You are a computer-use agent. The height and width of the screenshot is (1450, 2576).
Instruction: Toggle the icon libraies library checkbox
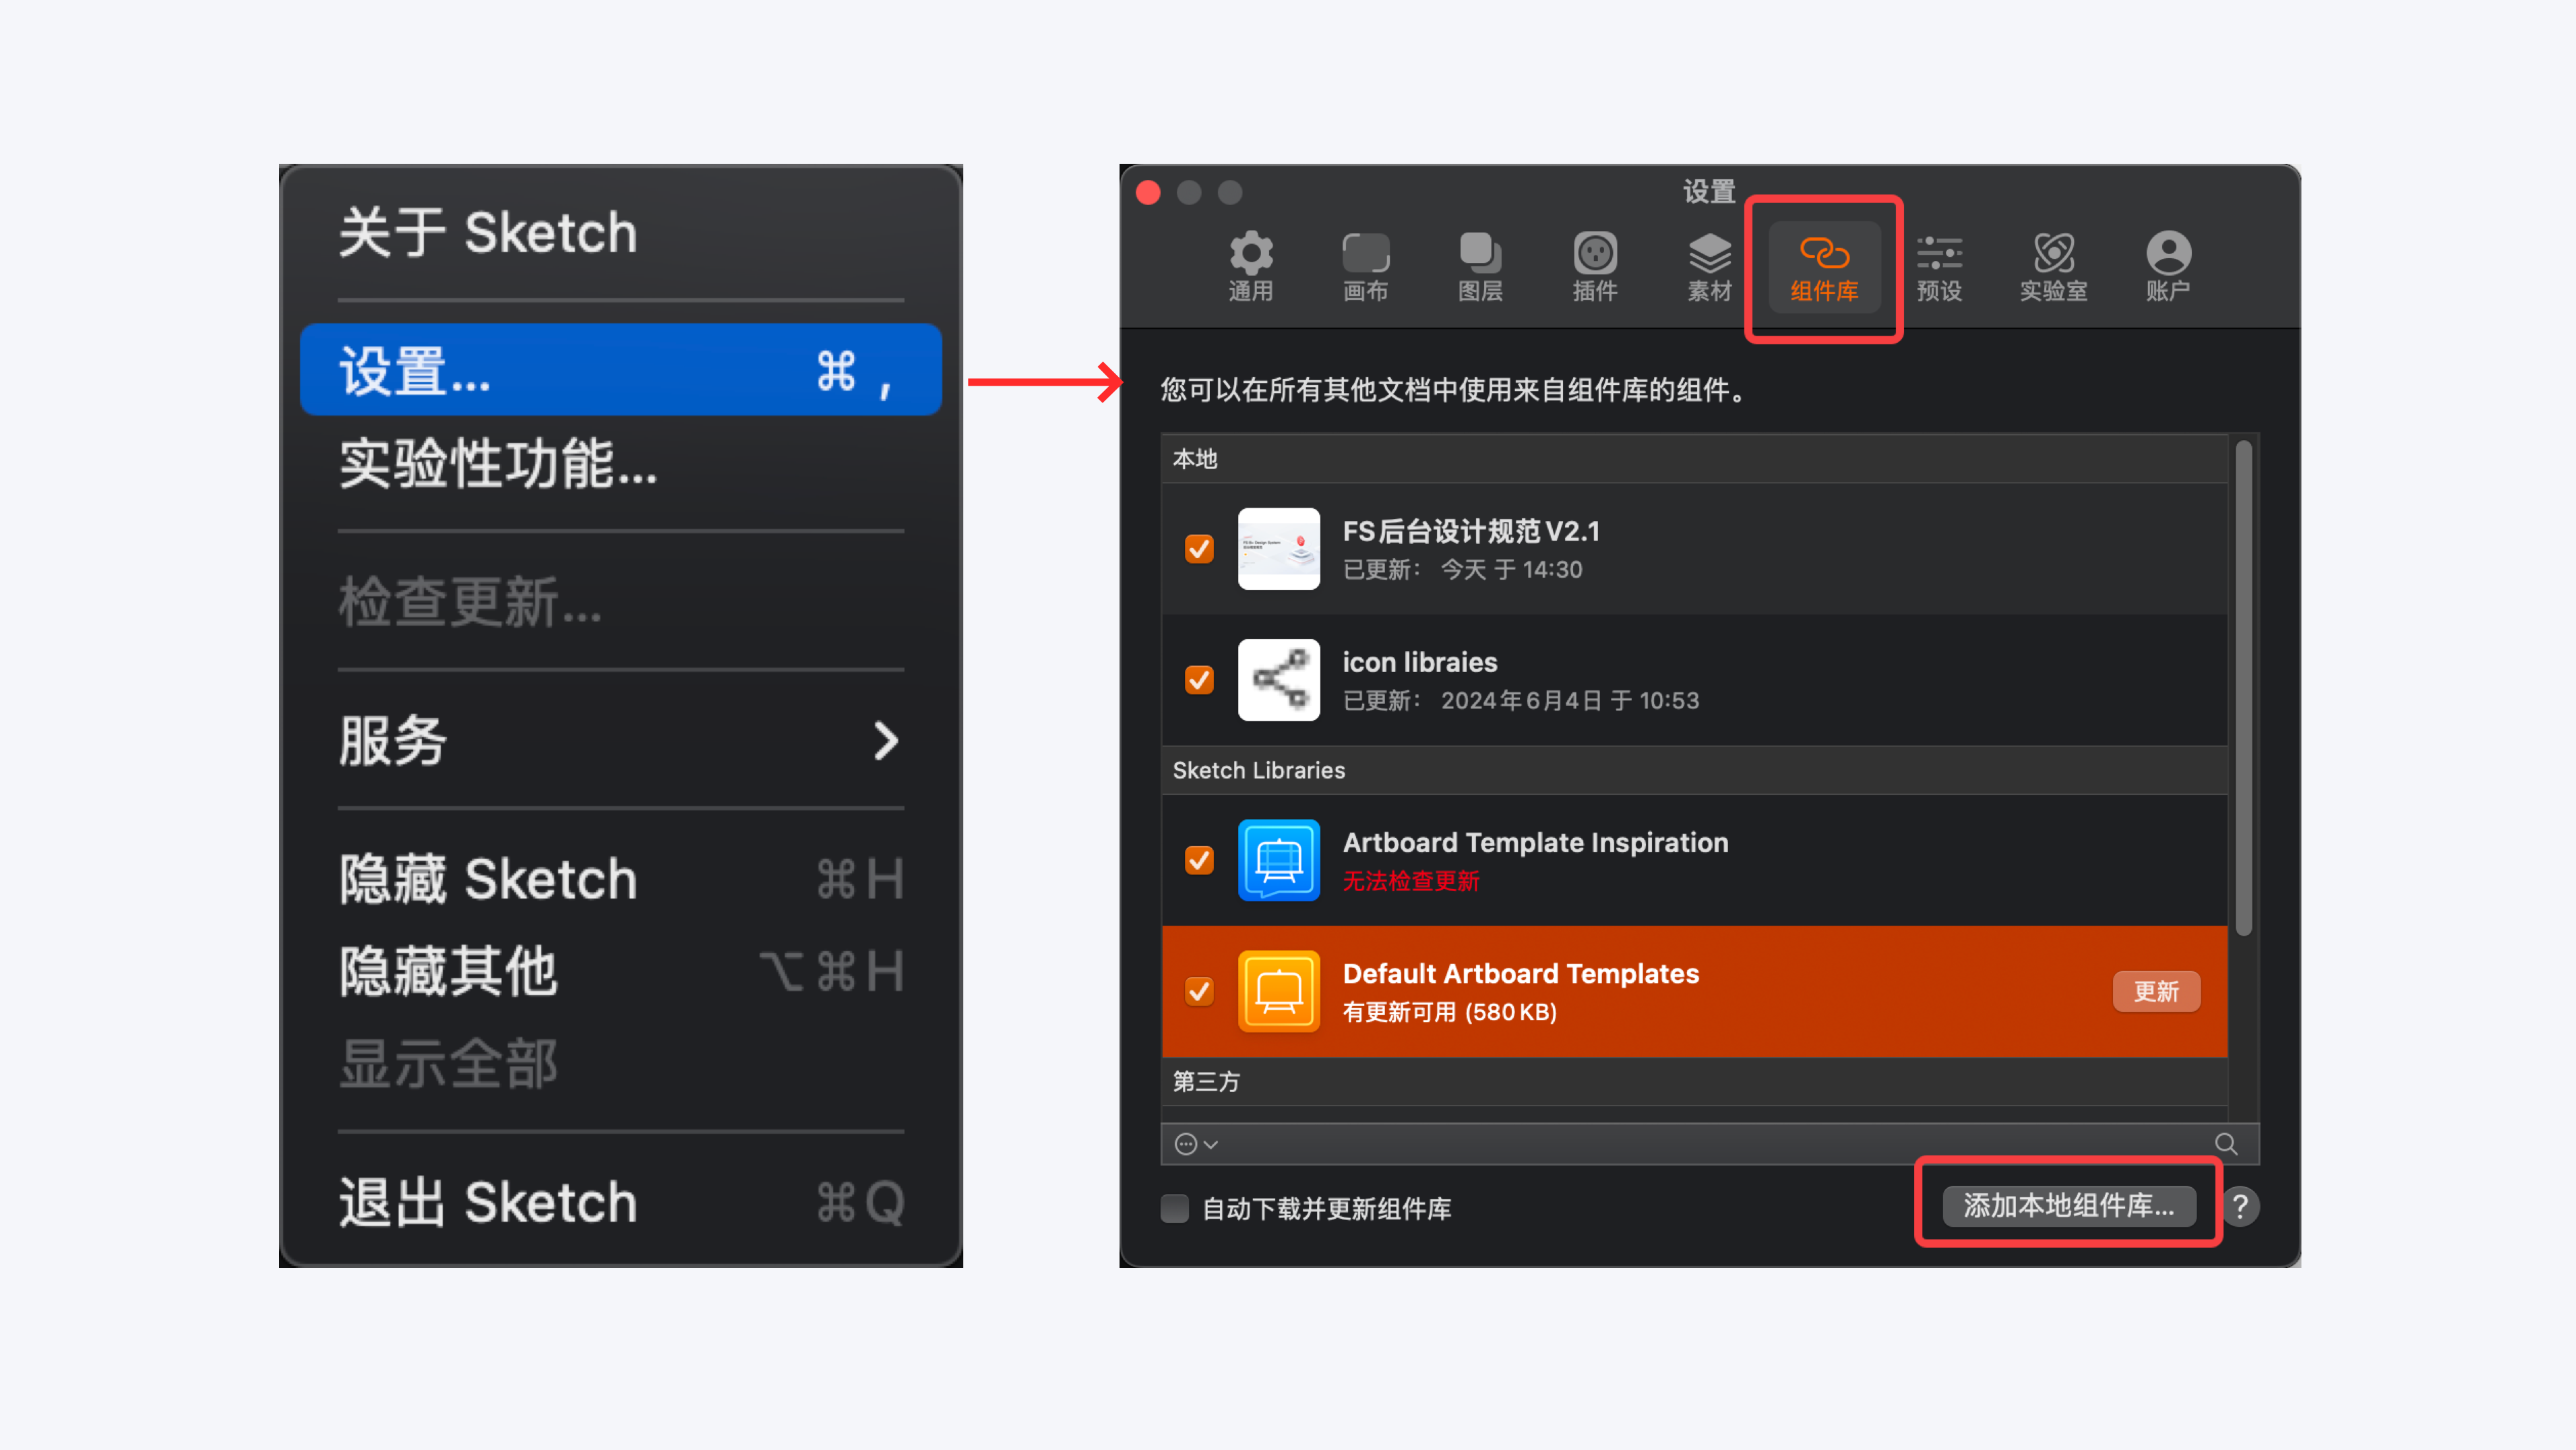[1199, 679]
